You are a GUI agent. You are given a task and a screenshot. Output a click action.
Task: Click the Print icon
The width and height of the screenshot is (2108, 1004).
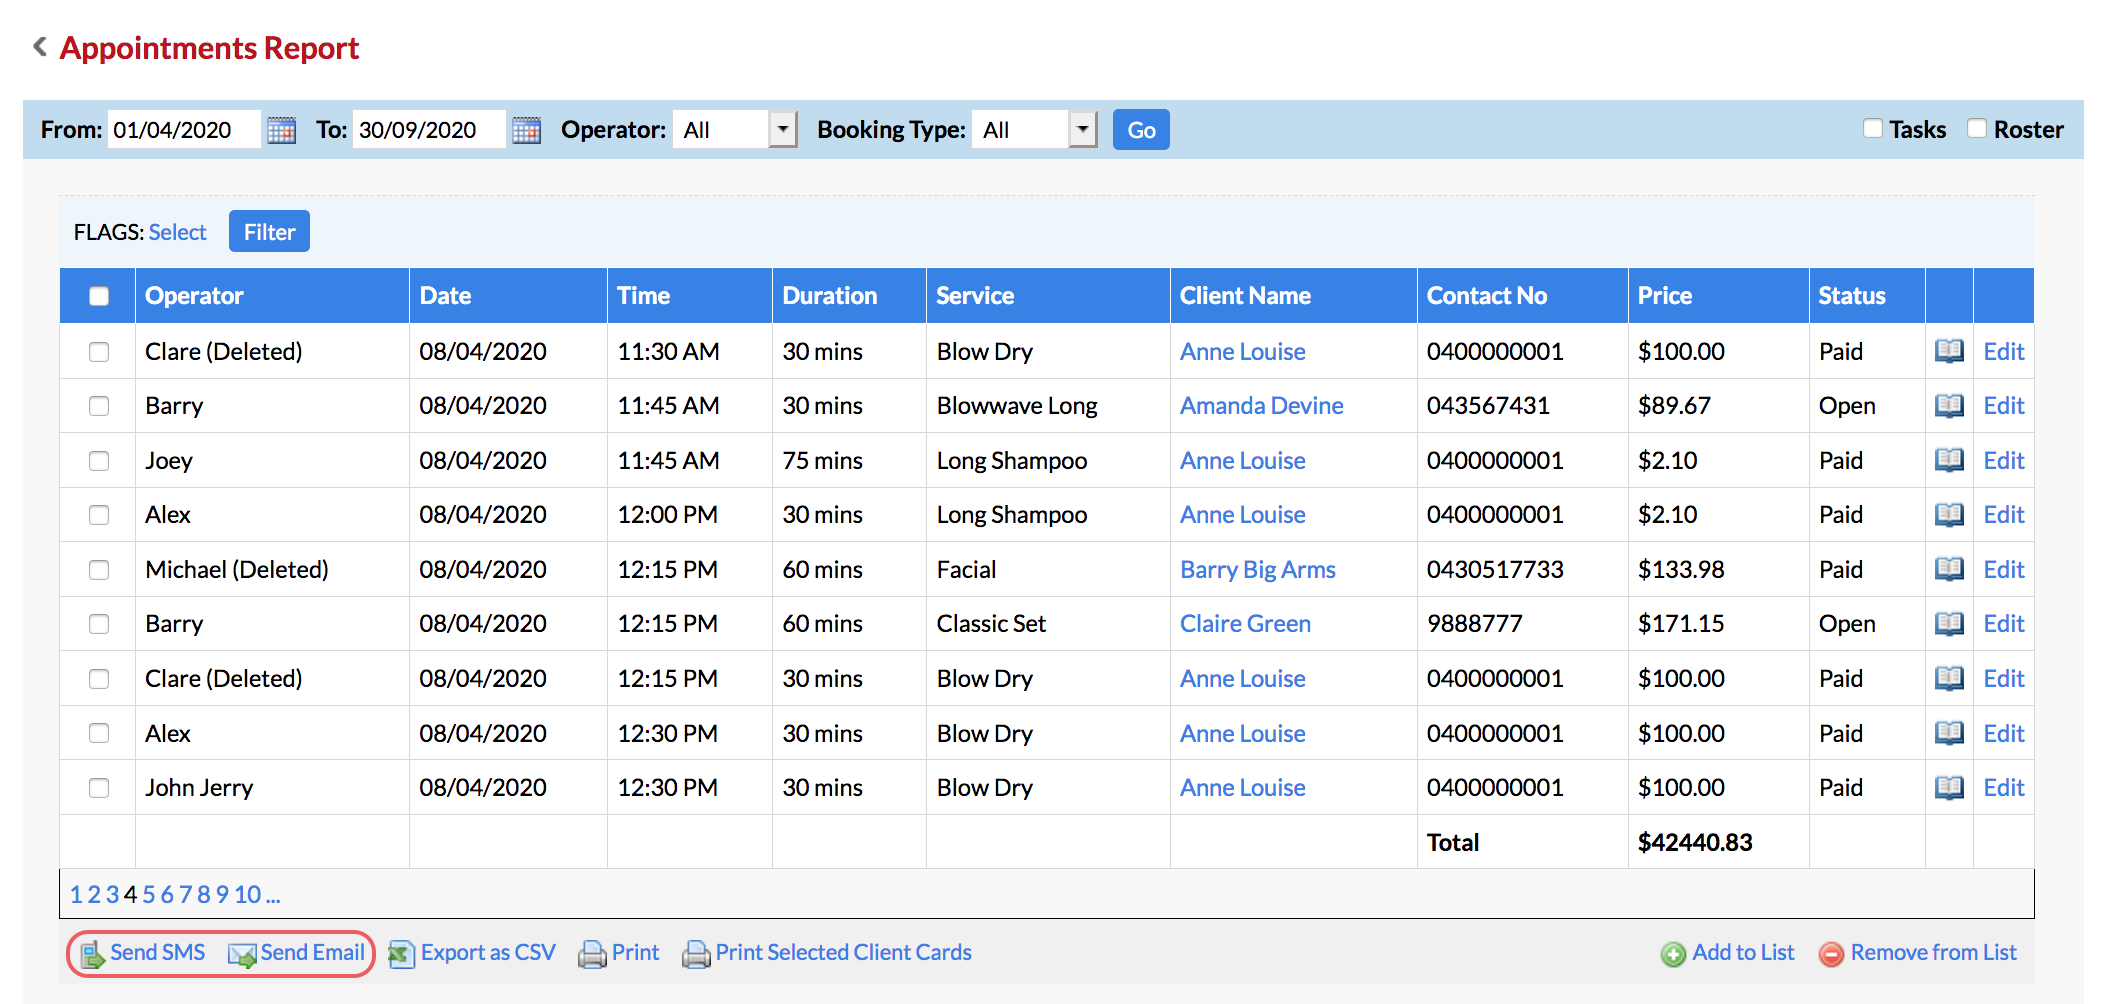tap(594, 952)
